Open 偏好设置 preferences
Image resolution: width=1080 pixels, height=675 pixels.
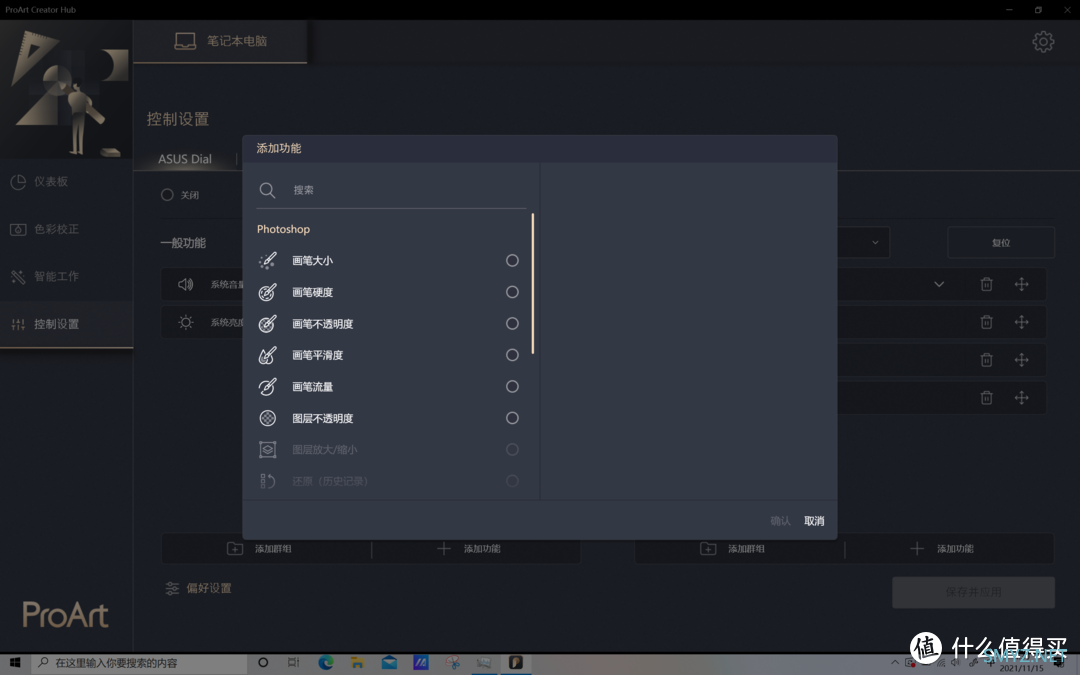pos(198,588)
